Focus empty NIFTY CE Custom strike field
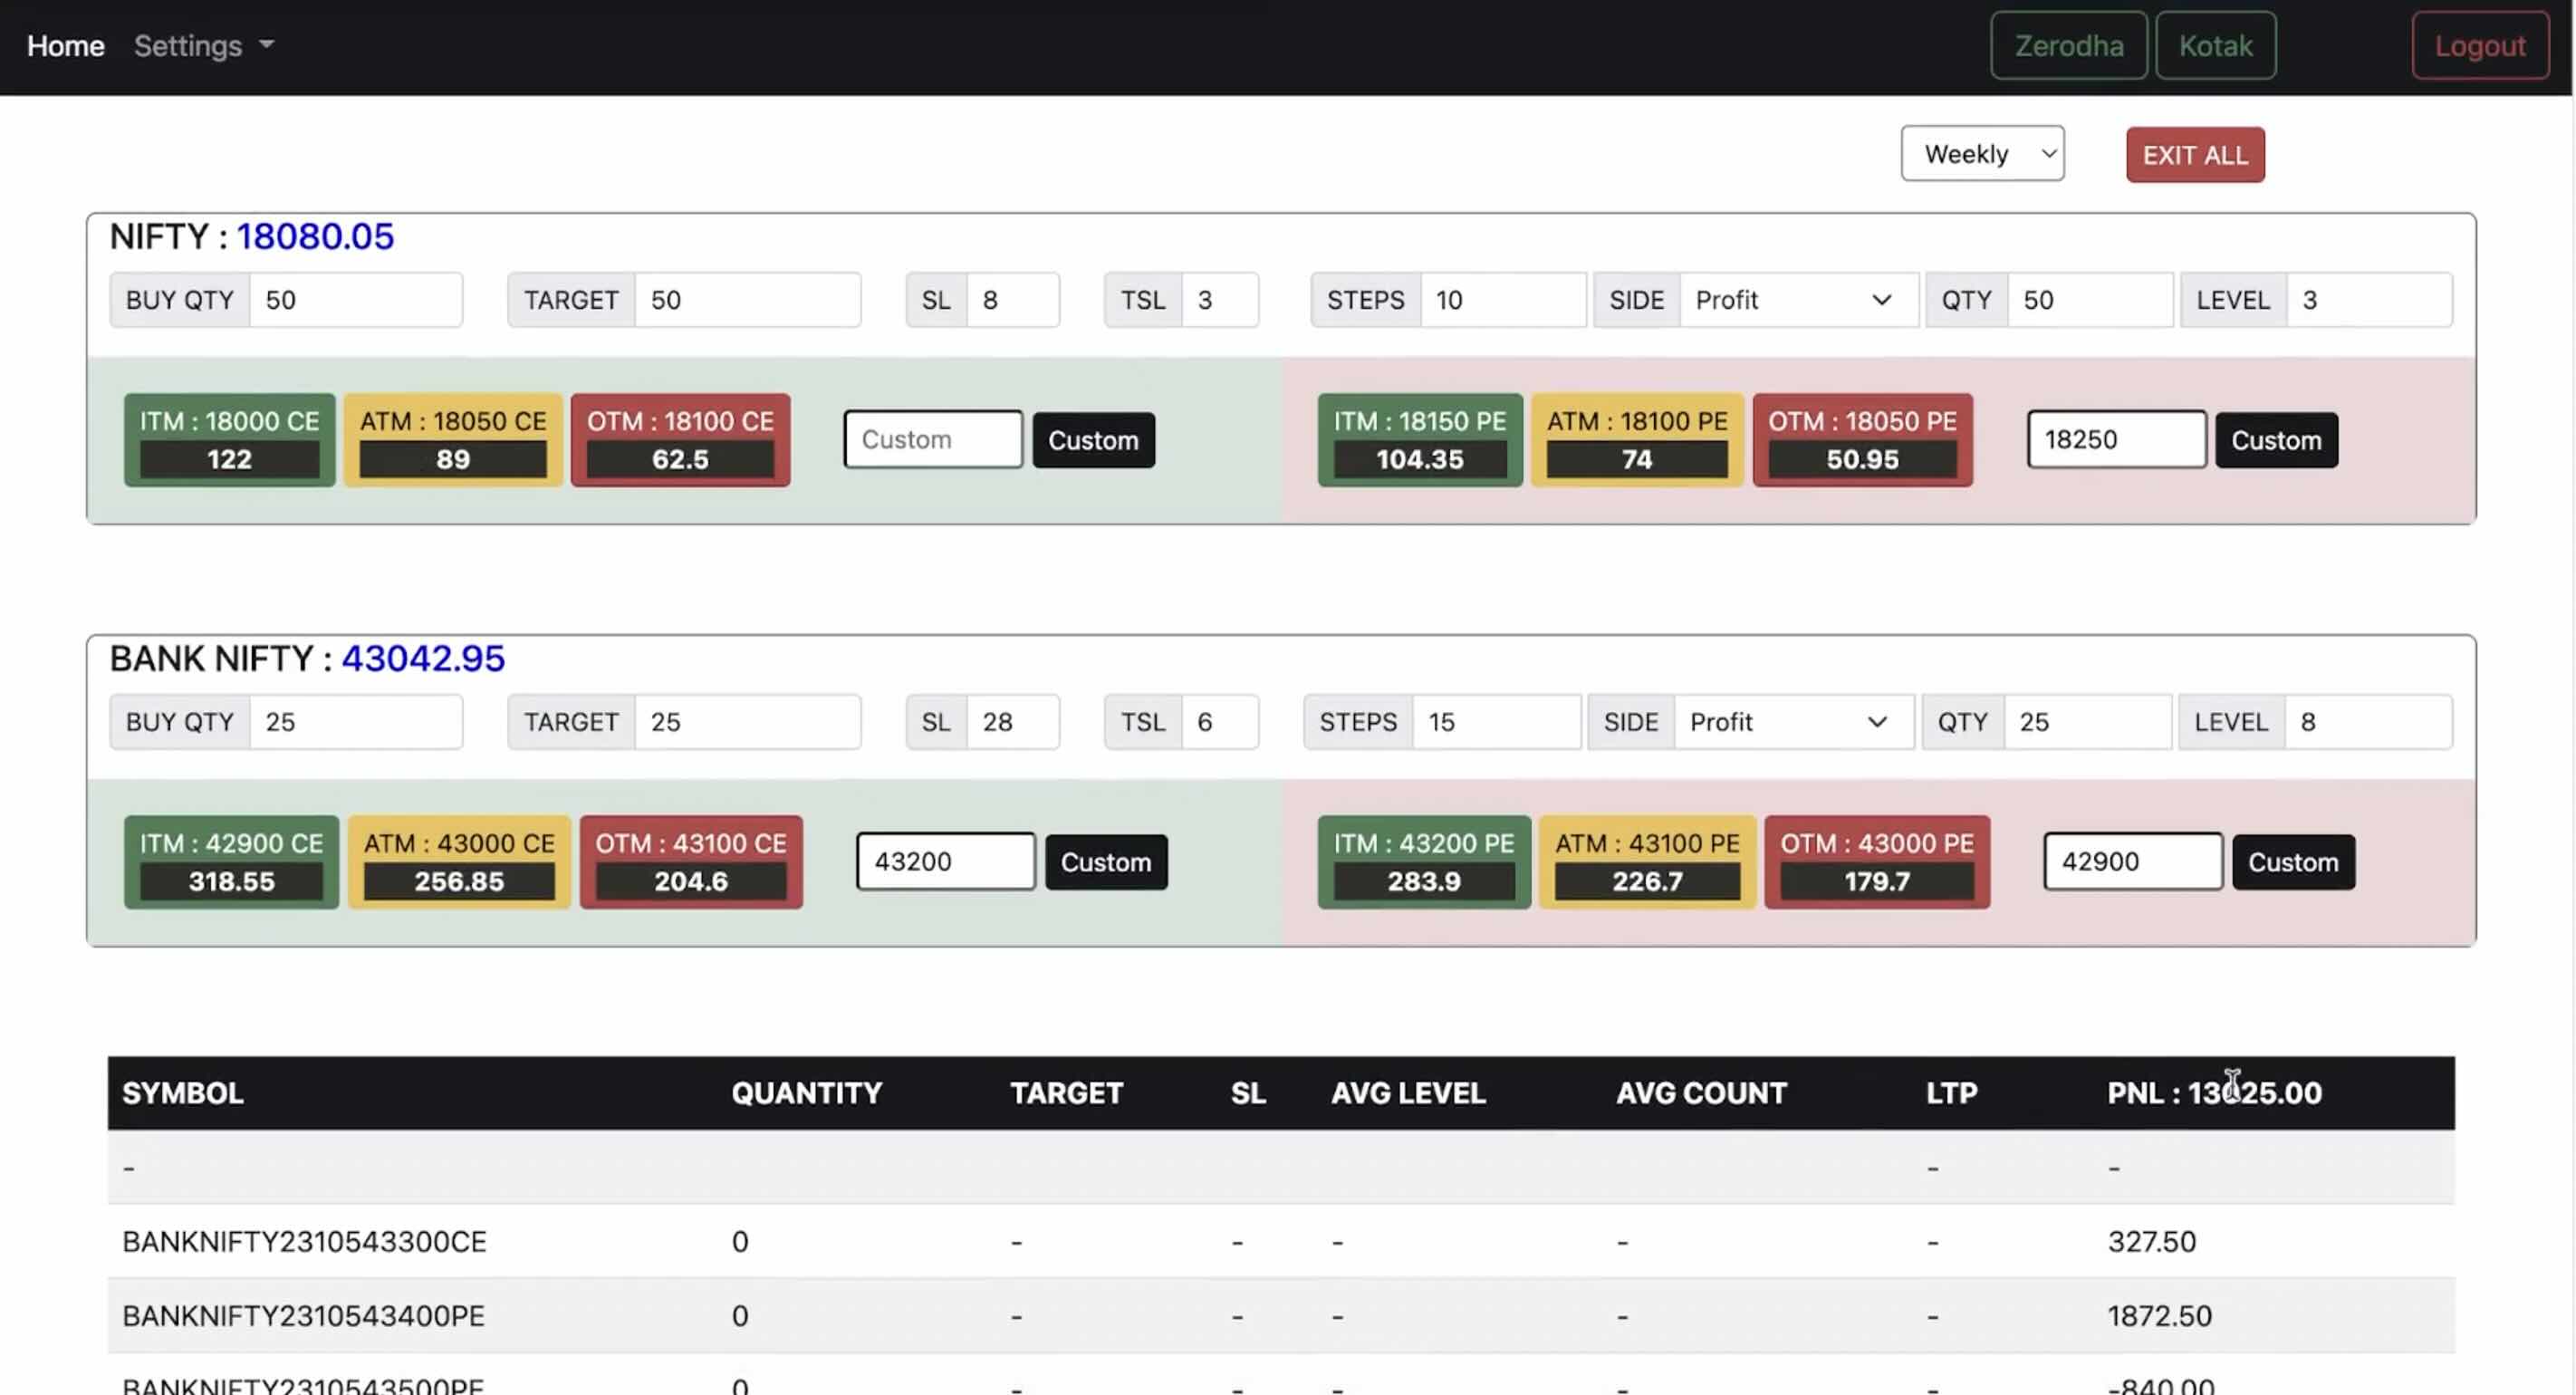Image resolution: width=2576 pixels, height=1395 pixels. [932, 439]
